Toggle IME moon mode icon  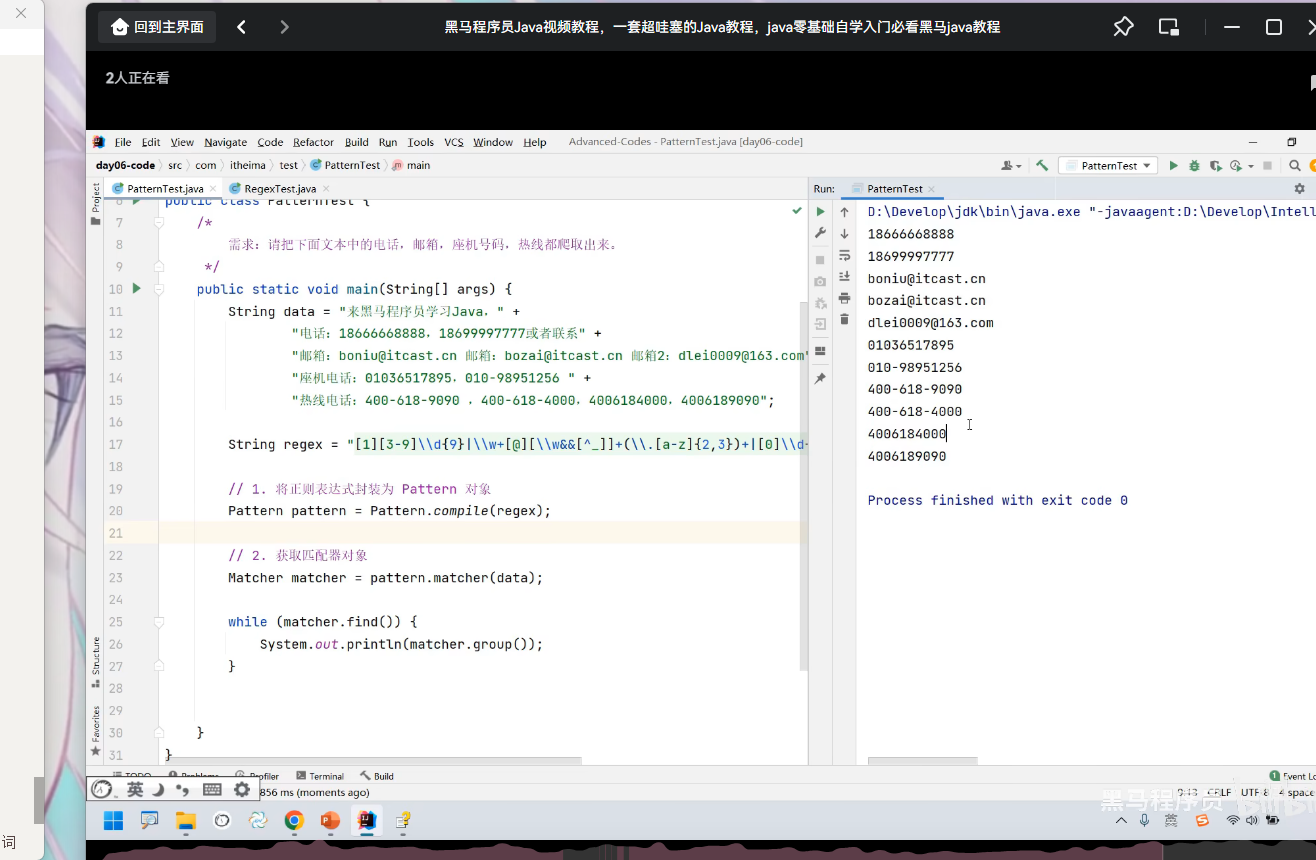[x=158, y=790]
